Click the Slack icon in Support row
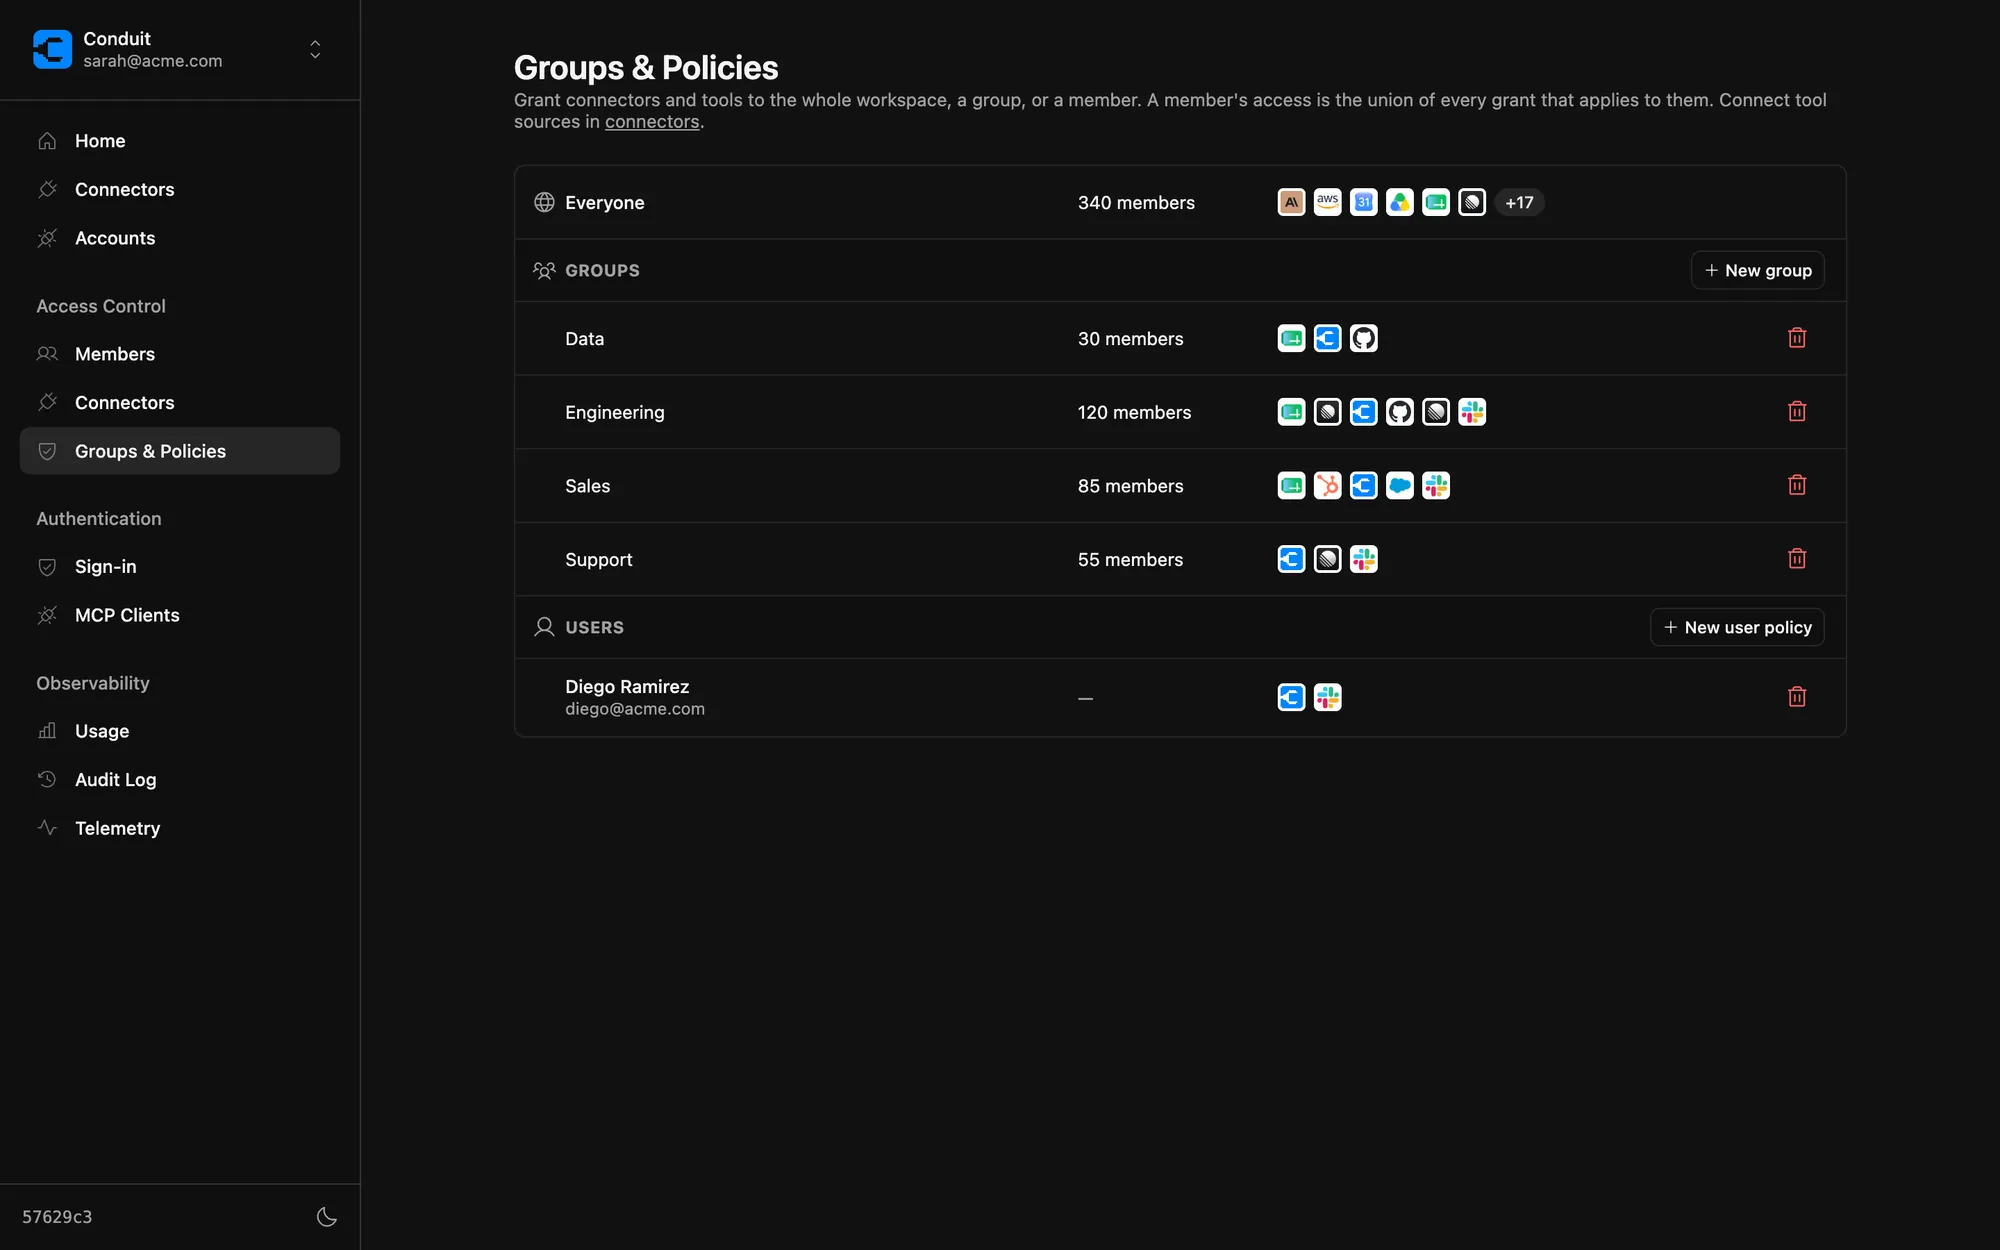The image size is (2000, 1250). pos(1363,559)
